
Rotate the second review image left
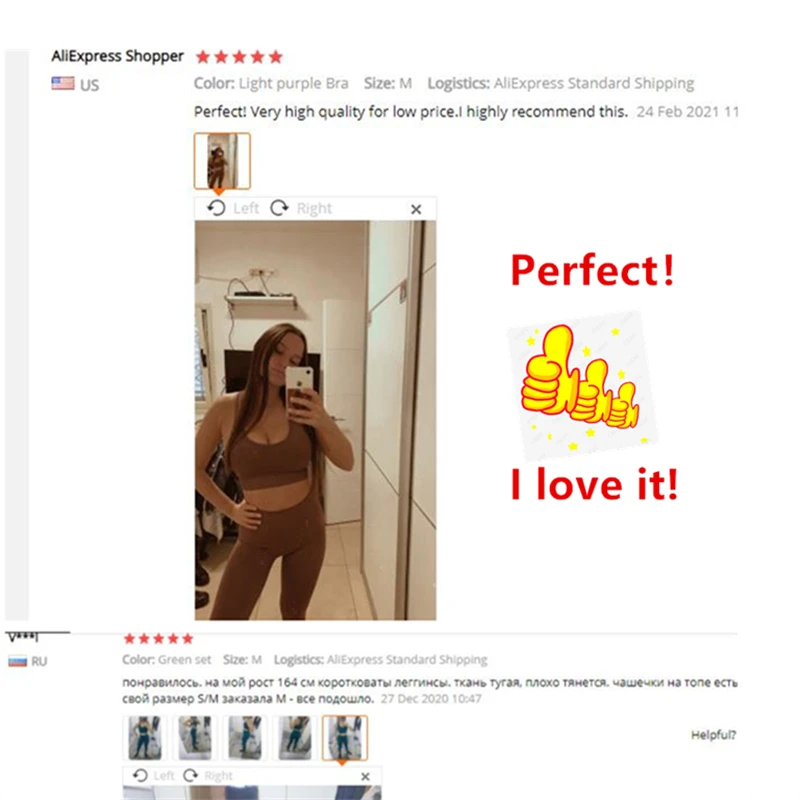pyautogui.click(x=154, y=776)
